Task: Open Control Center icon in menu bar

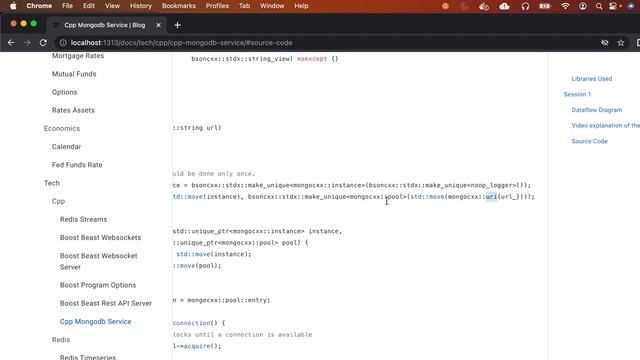Action: (613, 6)
